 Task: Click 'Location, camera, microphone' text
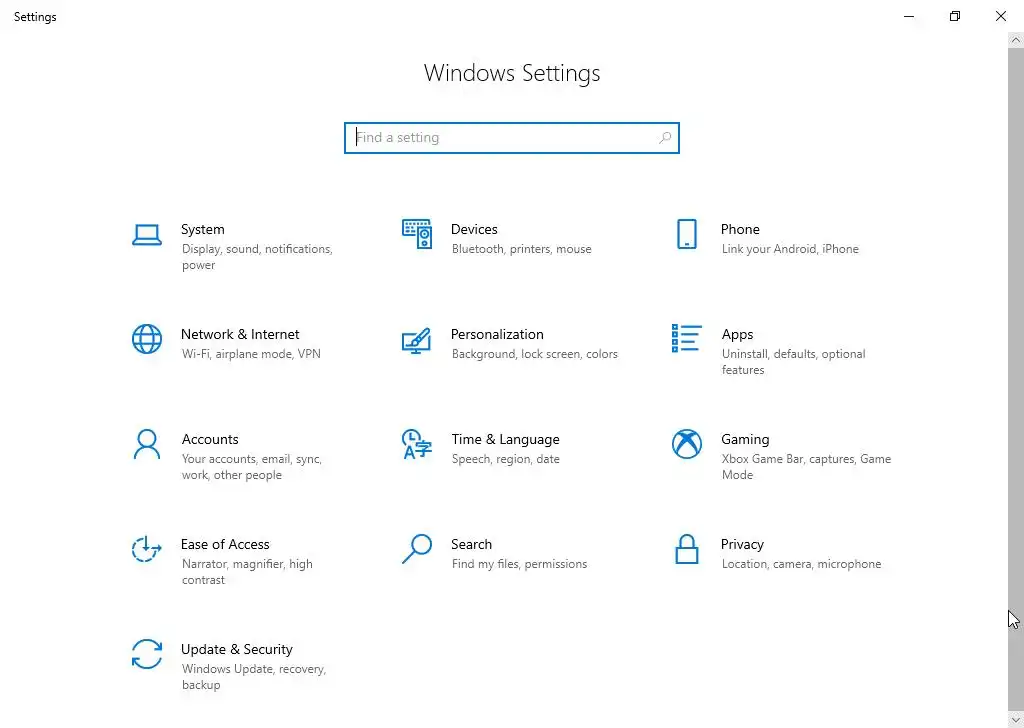801,565
